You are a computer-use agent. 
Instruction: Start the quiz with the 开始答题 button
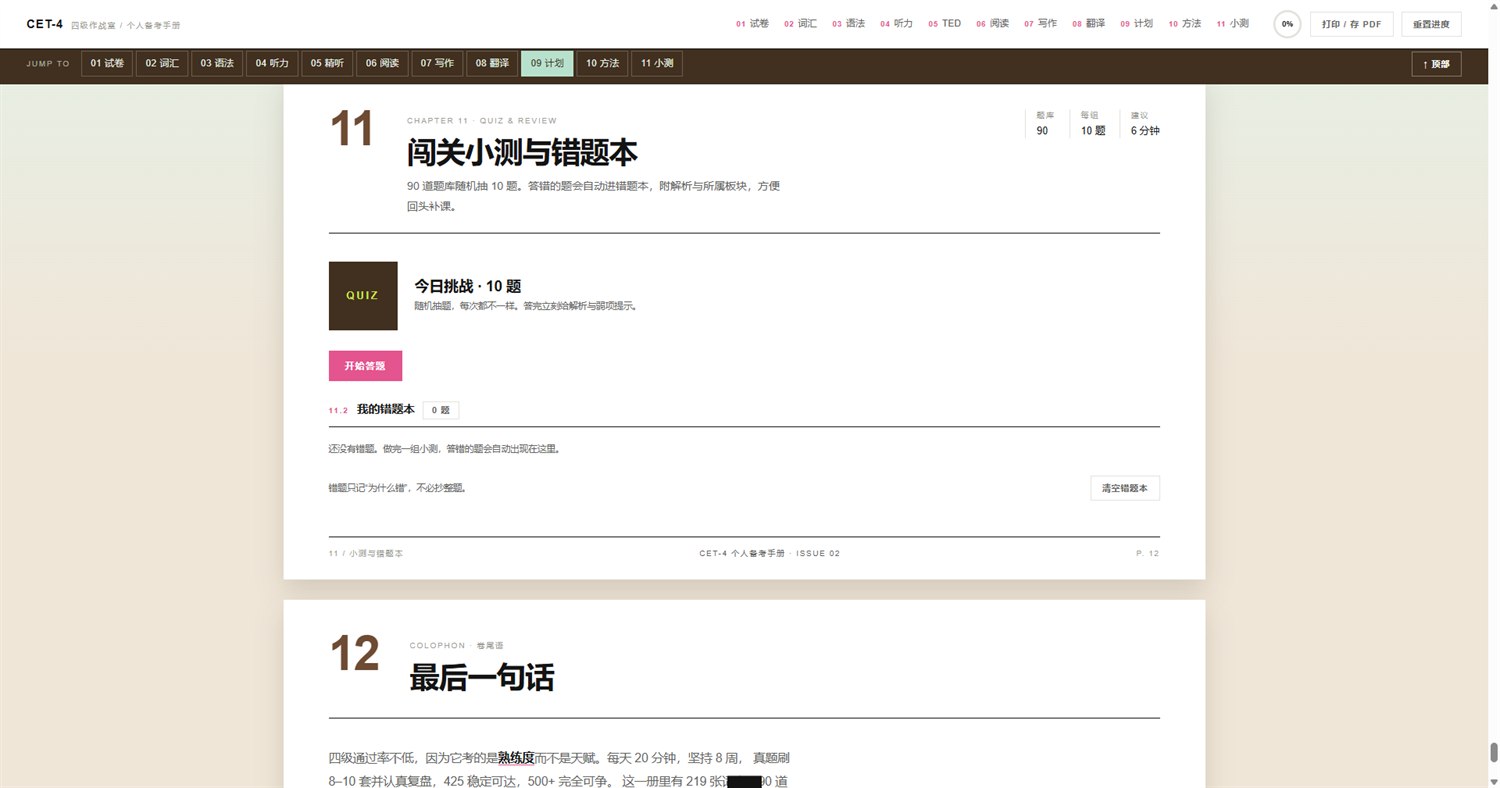[x=365, y=366]
